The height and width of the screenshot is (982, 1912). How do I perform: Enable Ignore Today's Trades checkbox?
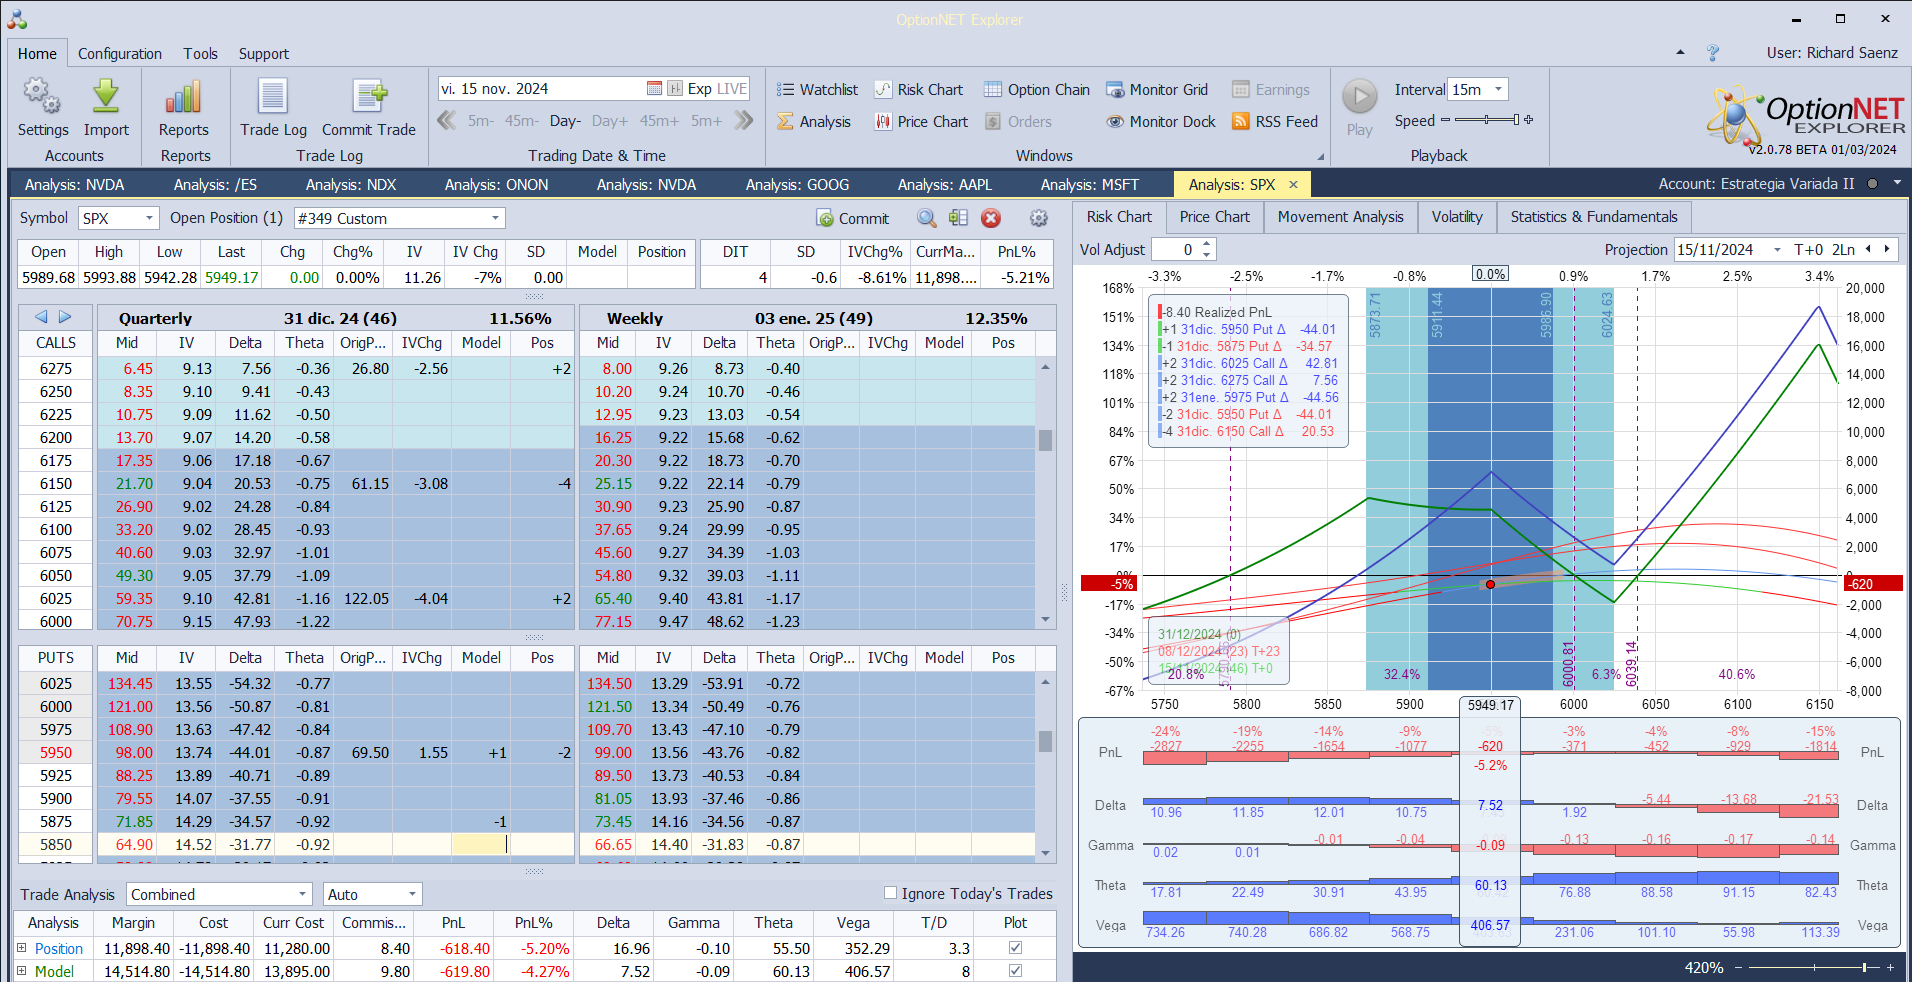point(890,893)
